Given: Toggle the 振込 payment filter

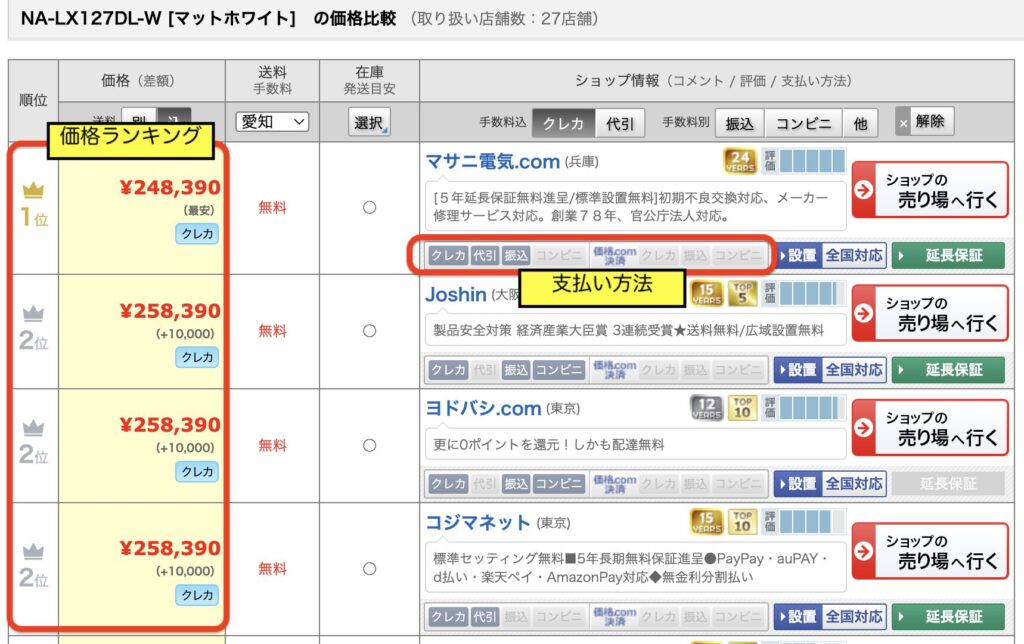Looking at the screenshot, I should [x=739, y=123].
